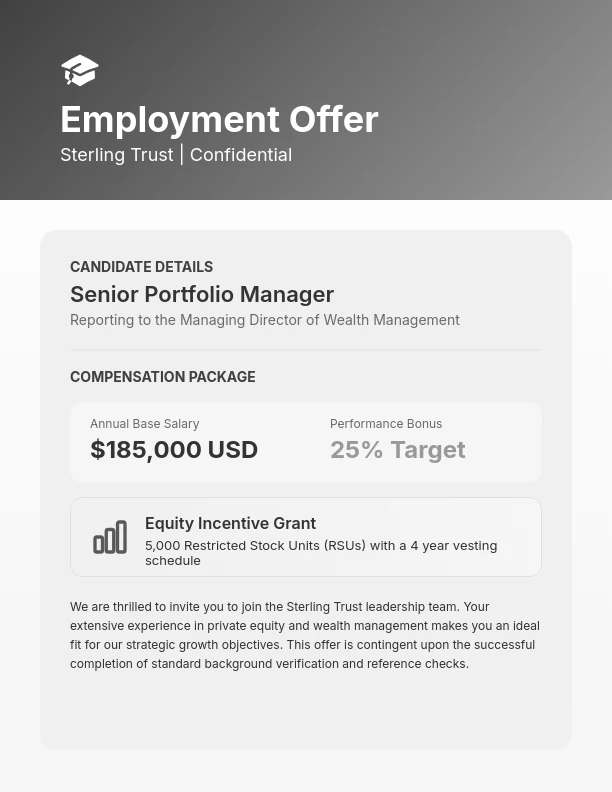This screenshot has height=792, width=612.
Task: Click the Employment Offer main title
Action: point(219,120)
